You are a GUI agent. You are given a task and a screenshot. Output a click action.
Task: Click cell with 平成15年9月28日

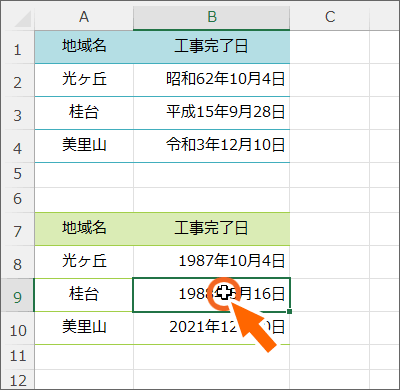(212, 113)
